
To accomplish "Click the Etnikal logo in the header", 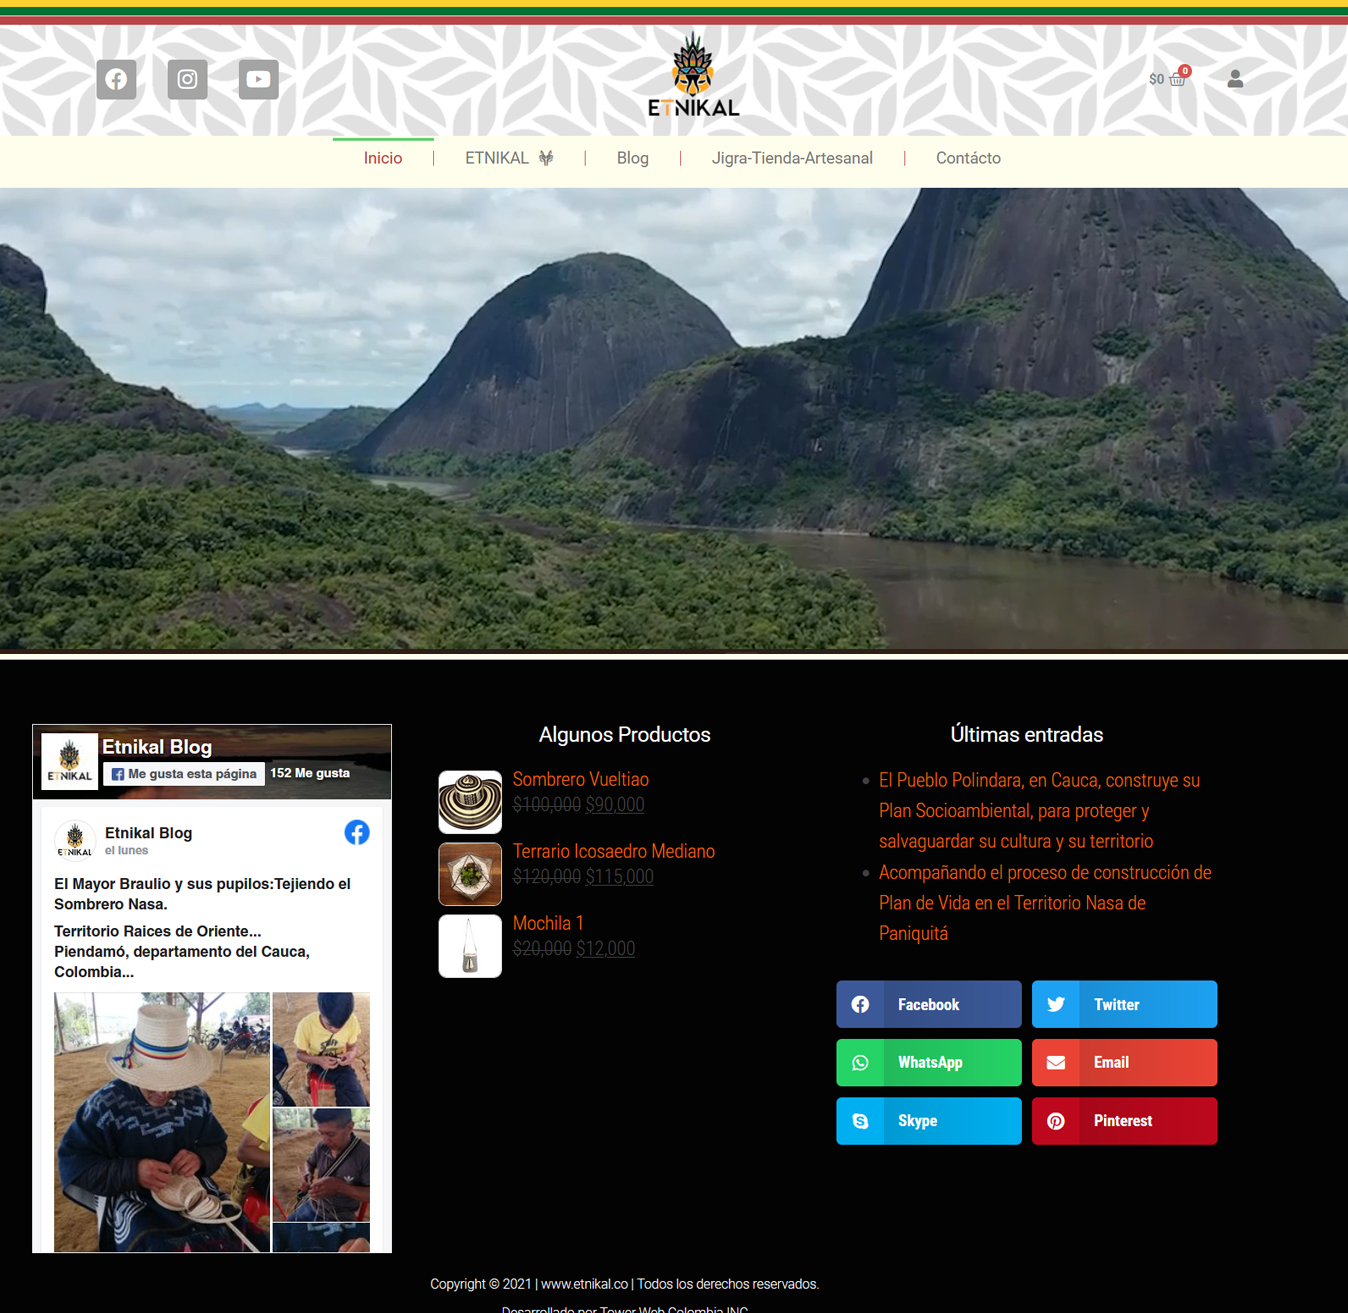I will [x=693, y=75].
